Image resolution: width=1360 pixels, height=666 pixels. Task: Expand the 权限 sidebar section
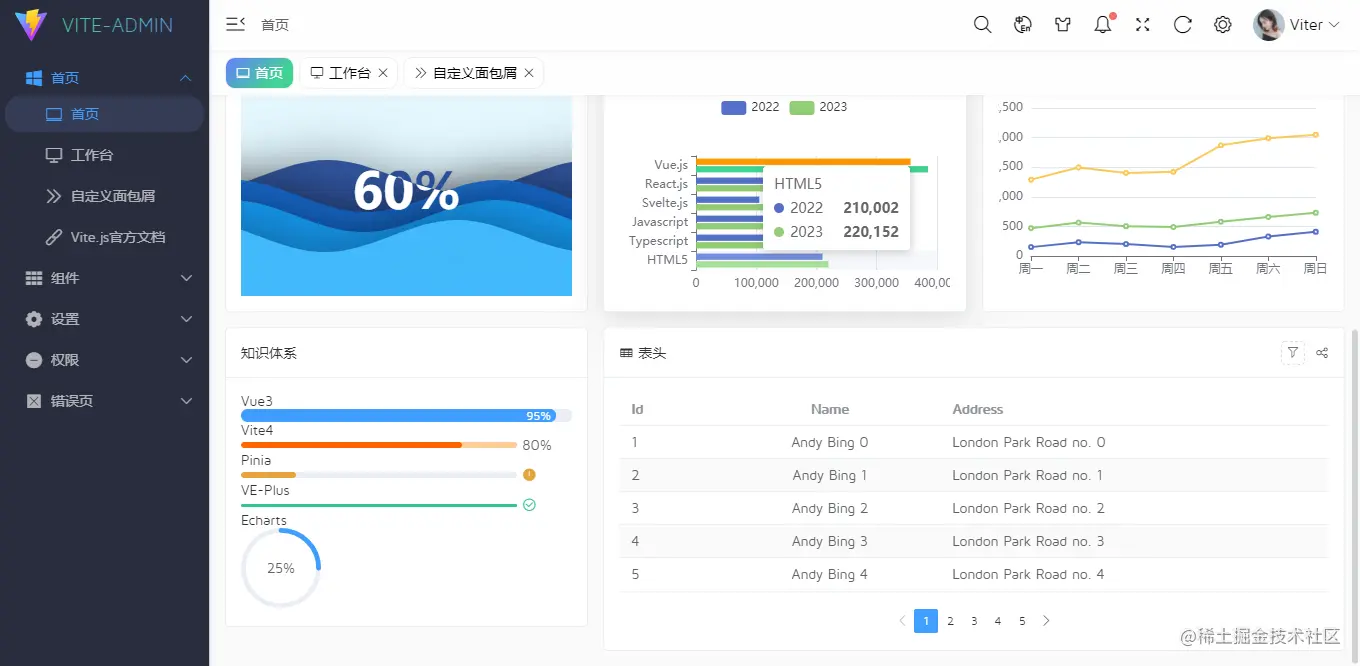104,360
